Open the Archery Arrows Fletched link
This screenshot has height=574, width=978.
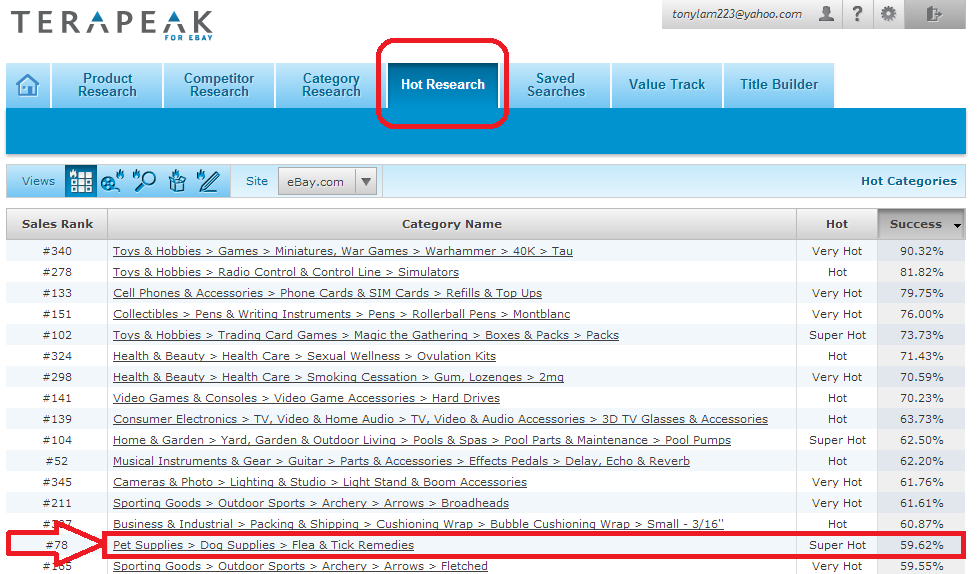point(300,566)
